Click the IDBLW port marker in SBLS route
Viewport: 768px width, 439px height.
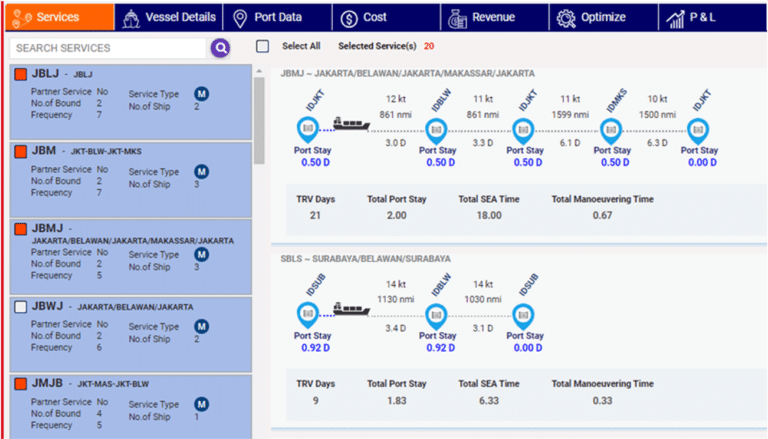[x=435, y=314]
